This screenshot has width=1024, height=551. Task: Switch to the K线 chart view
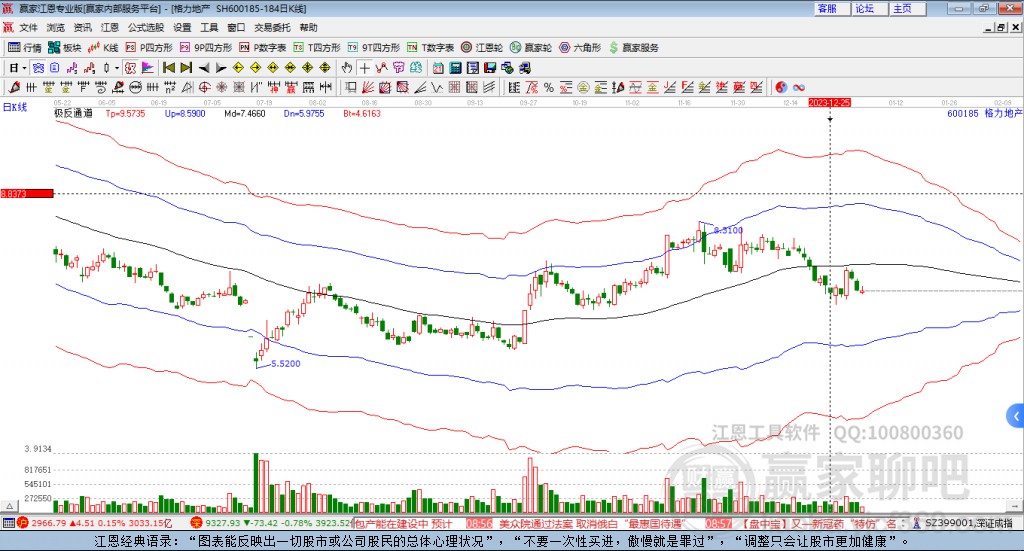(x=103, y=48)
